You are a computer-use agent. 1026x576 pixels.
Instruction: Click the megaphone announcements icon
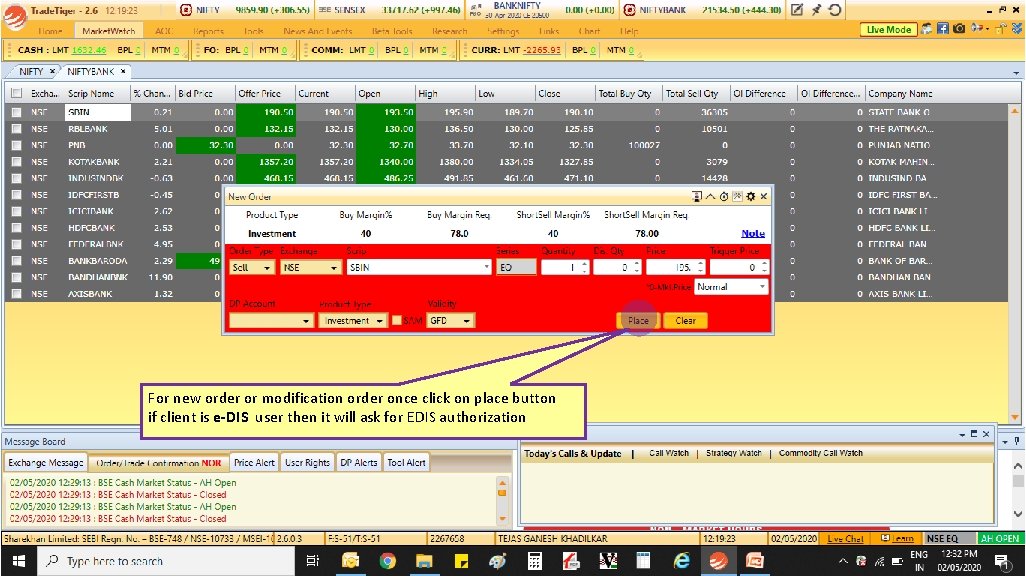pos(977,29)
